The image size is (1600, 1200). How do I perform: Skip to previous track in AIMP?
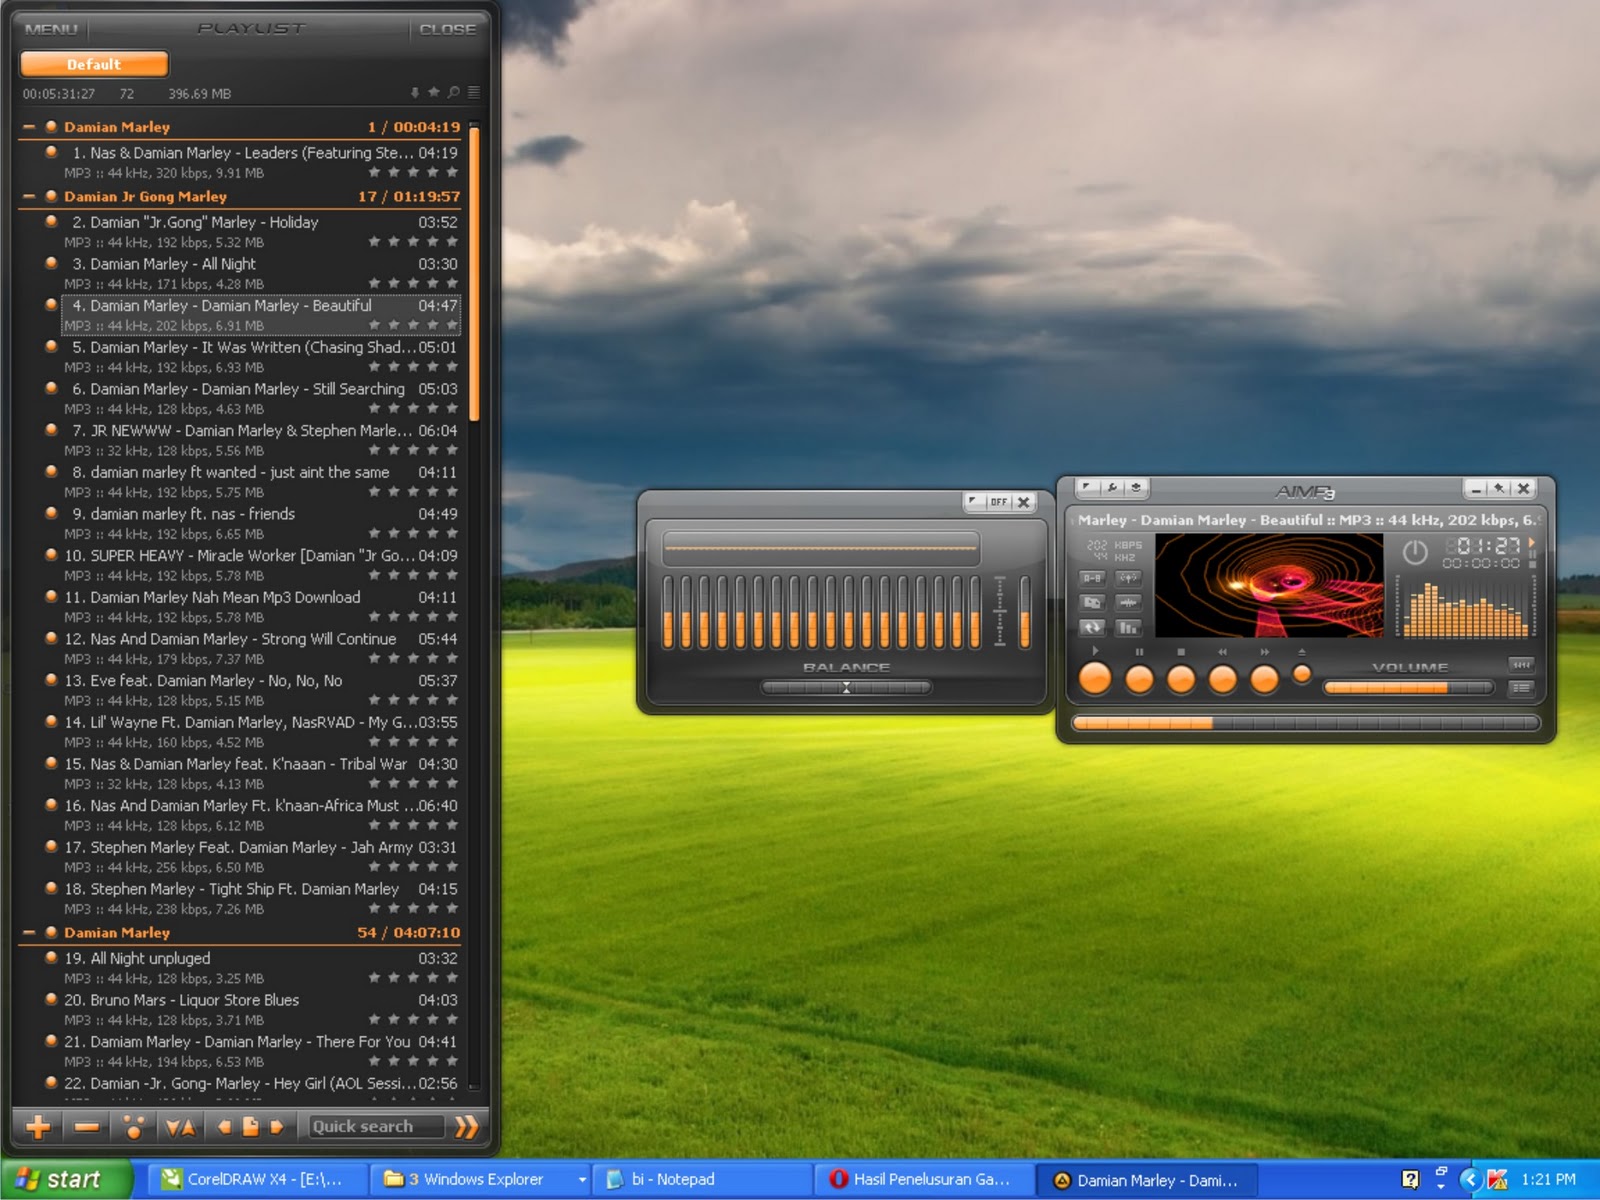(x=1223, y=680)
